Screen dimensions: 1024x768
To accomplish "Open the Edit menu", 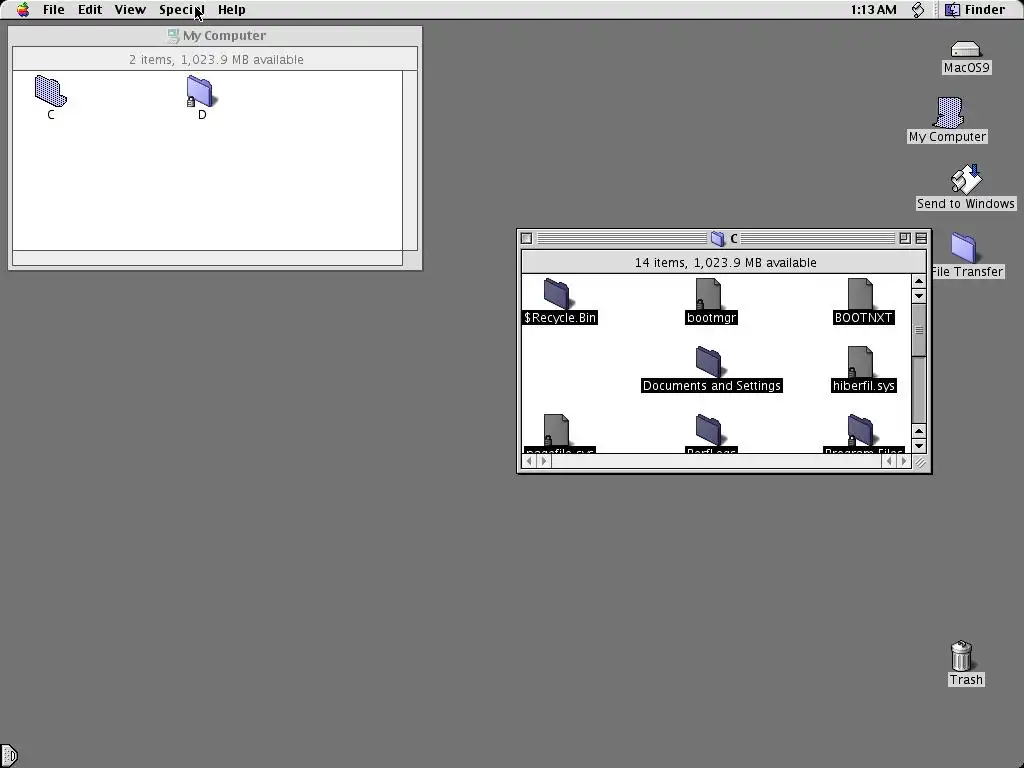I will [x=89, y=10].
